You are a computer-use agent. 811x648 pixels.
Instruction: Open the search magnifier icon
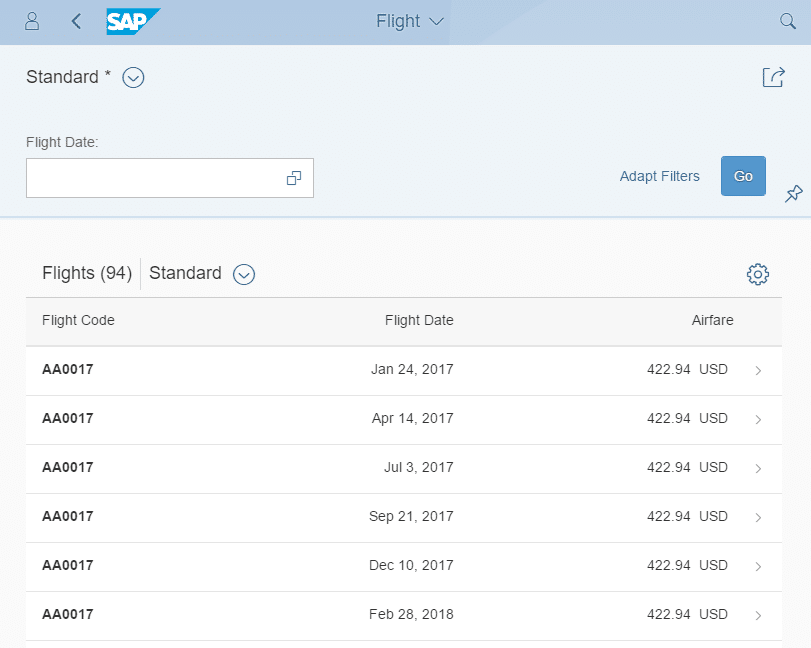pyautogui.click(x=788, y=21)
